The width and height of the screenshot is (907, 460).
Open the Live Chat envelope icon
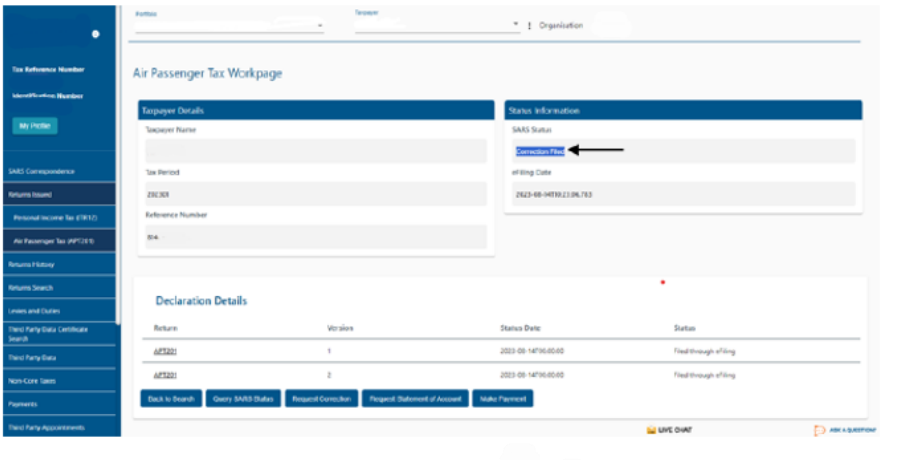tap(651, 430)
